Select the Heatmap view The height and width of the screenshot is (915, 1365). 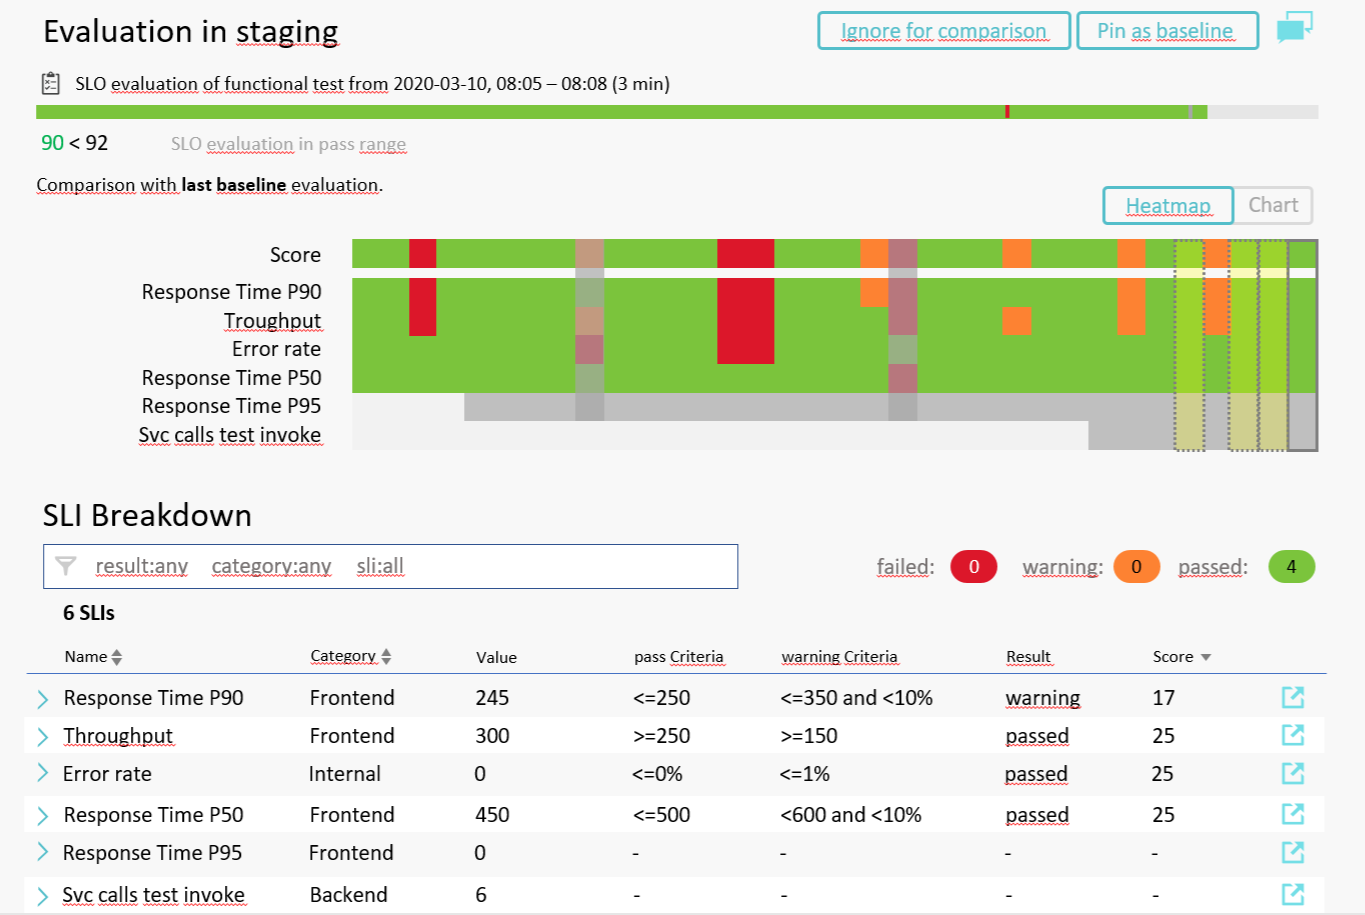pyautogui.click(x=1167, y=205)
